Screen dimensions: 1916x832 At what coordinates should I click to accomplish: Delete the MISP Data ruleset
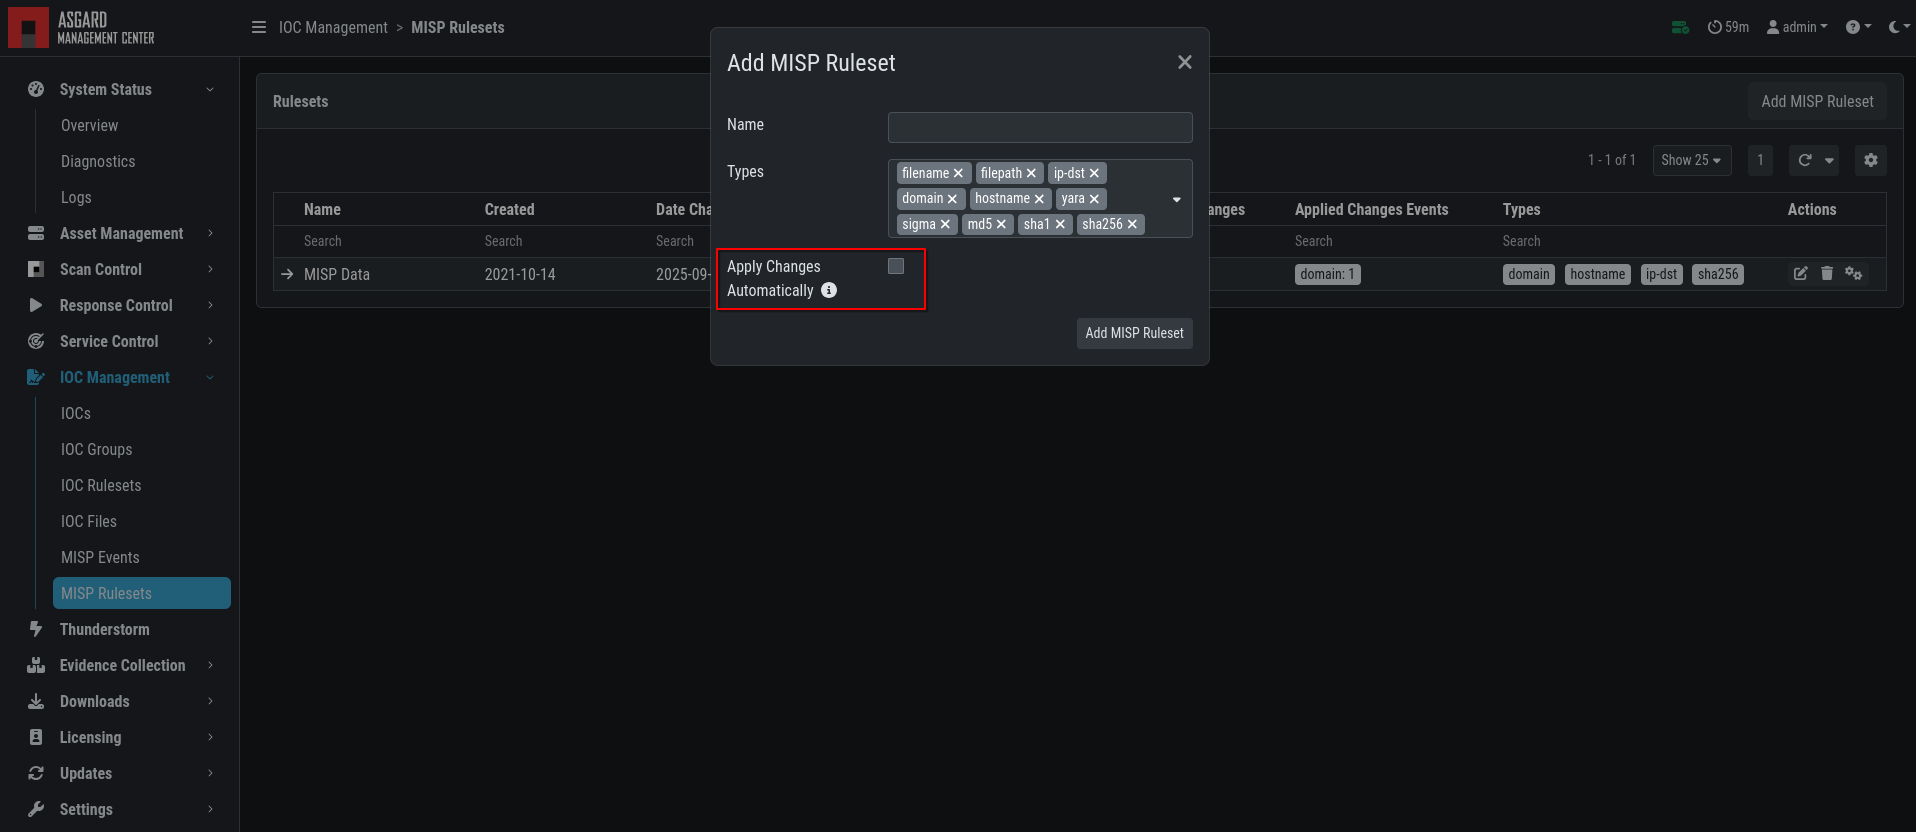point(1827,273)
